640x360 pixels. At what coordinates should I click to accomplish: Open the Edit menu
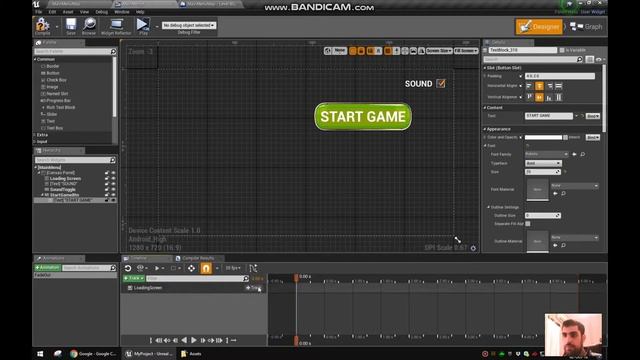pos(52,12)
